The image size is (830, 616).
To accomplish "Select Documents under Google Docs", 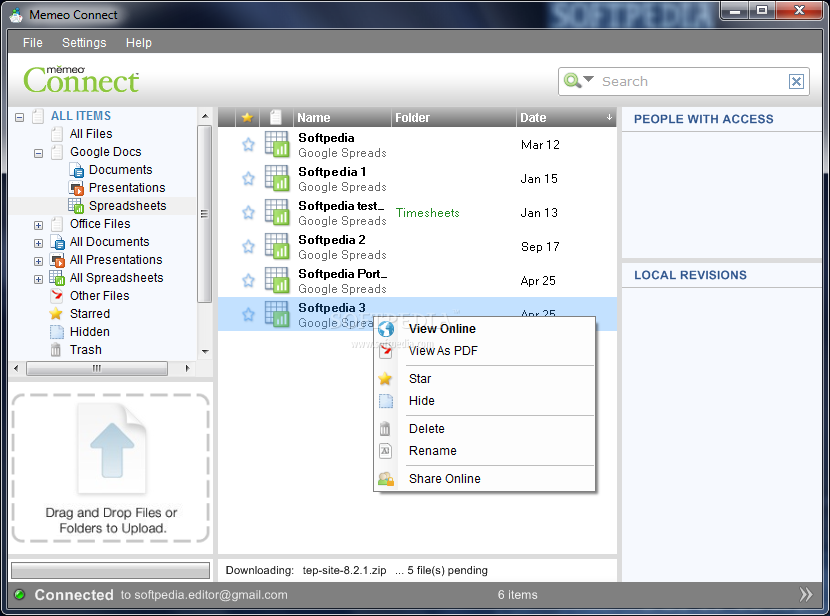I will pos(120,170).
